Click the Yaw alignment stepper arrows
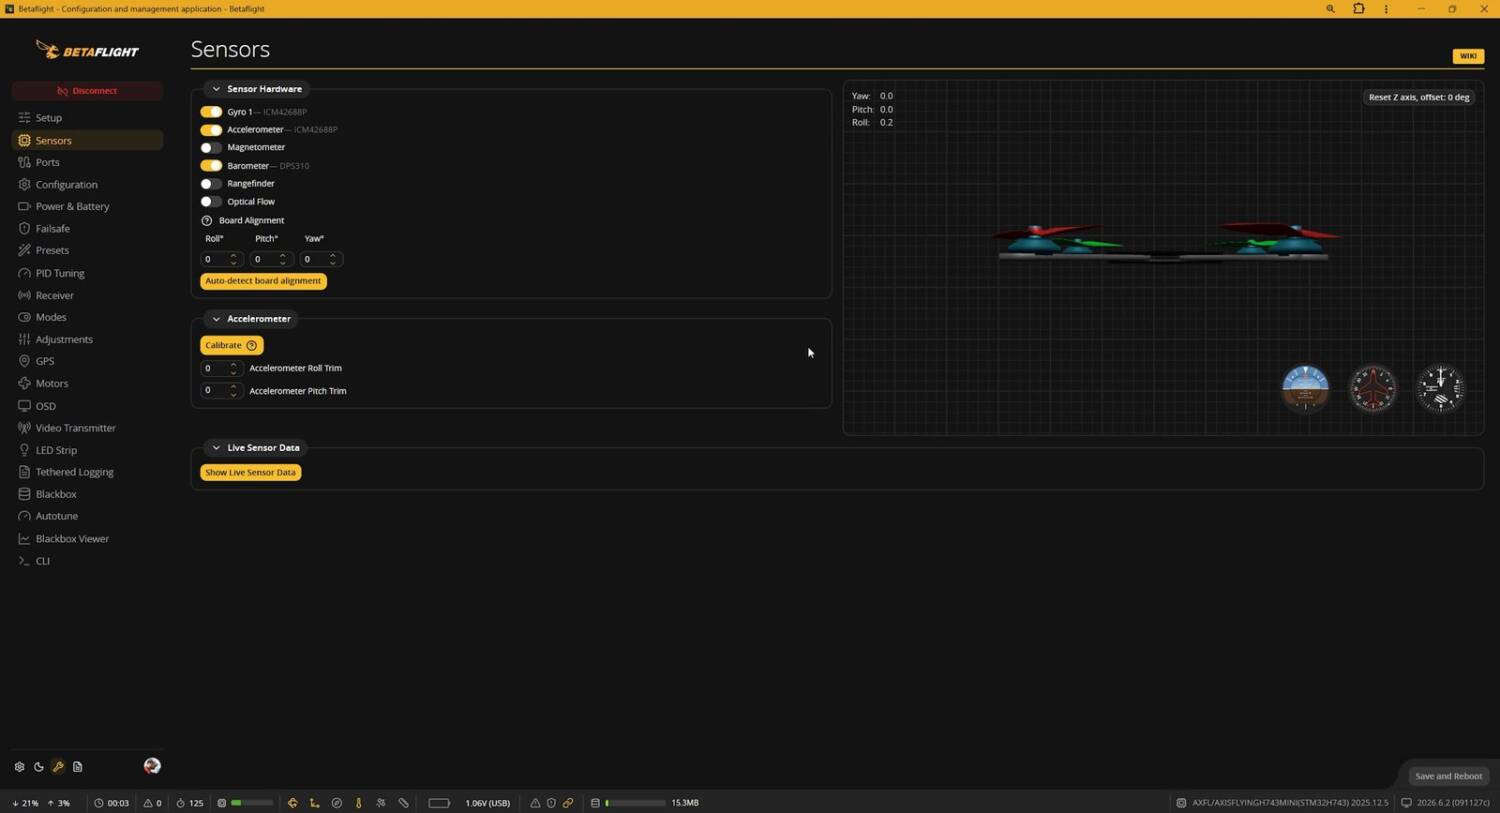The image size is (1500, 813). [x=333, y=259]
